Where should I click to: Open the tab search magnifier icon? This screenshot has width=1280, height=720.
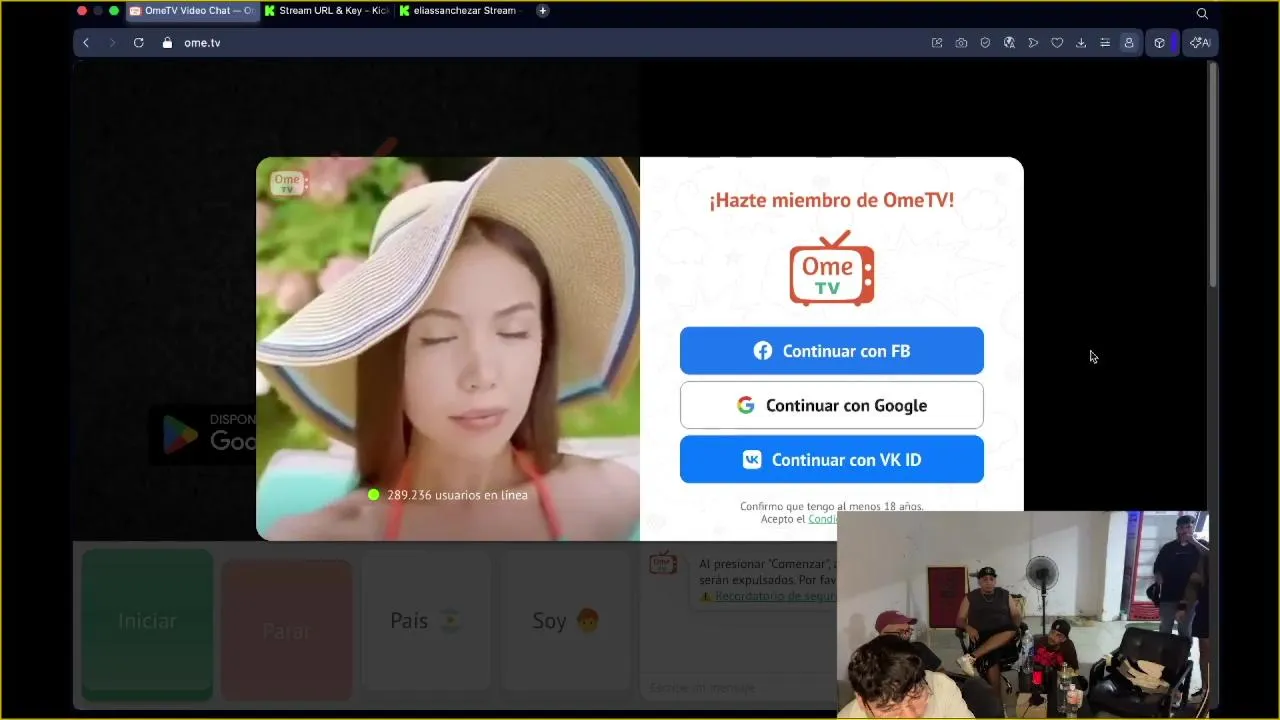(x=1202, y=13)
